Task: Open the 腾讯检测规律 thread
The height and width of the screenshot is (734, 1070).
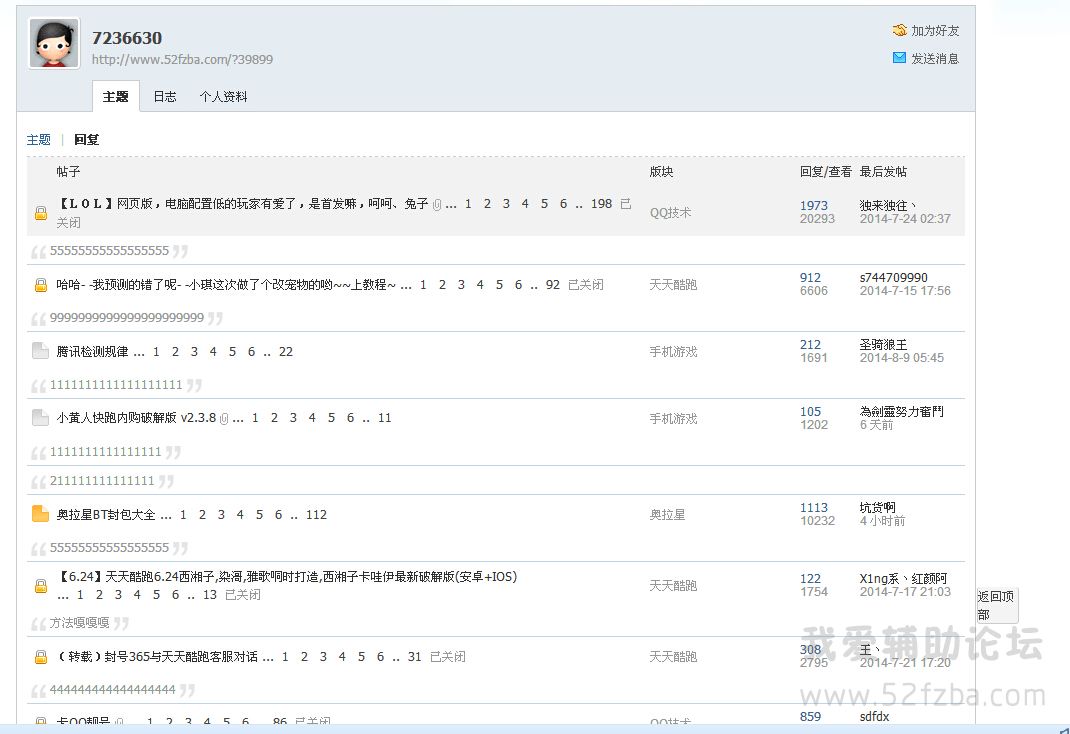Action: point(92,351)
